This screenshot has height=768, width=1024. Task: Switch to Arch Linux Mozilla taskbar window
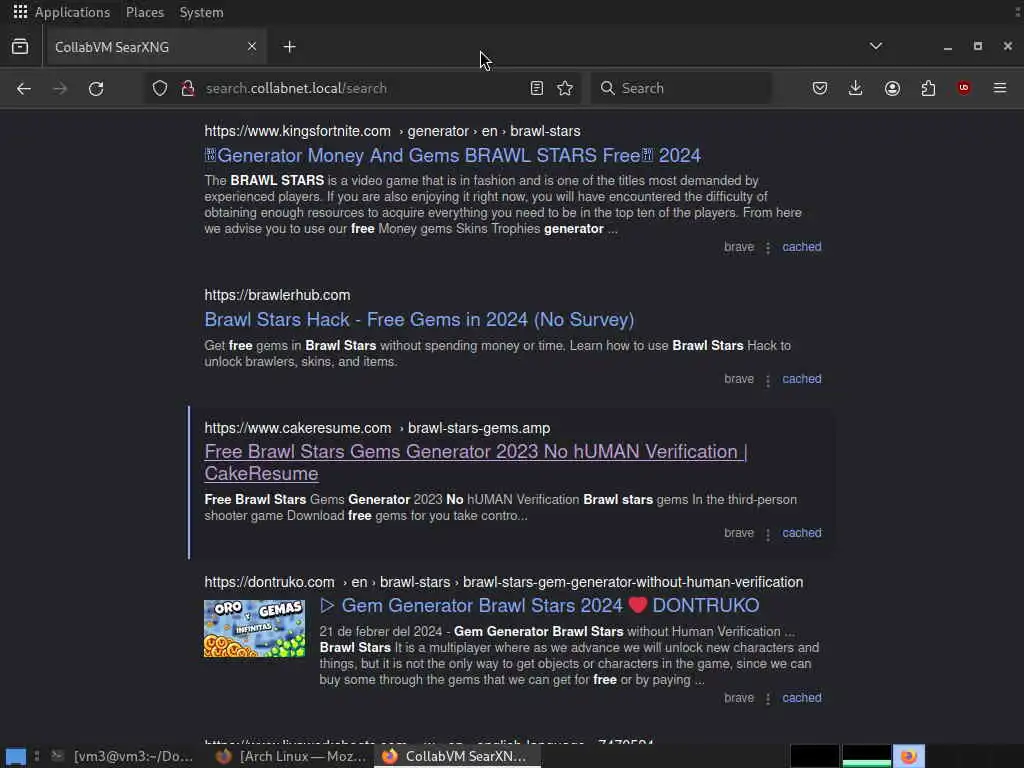(x=291, y=756)
